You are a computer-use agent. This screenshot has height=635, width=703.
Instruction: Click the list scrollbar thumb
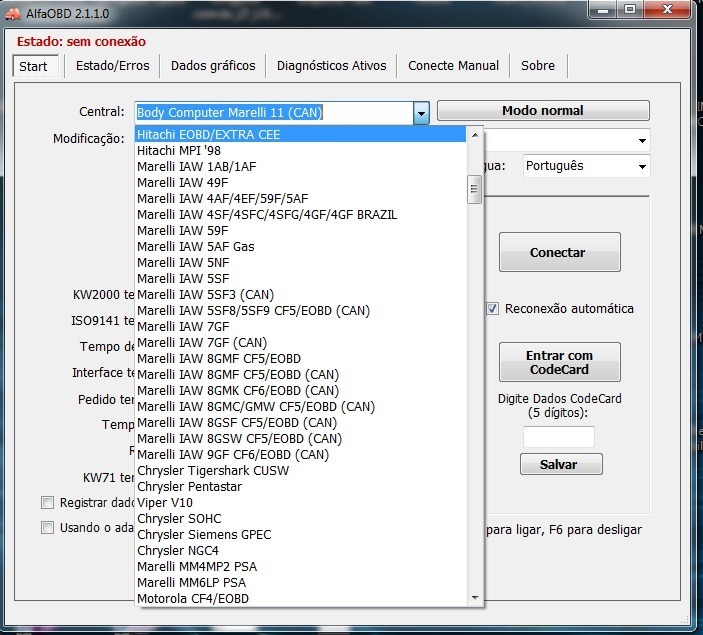[x=474, y=189]
